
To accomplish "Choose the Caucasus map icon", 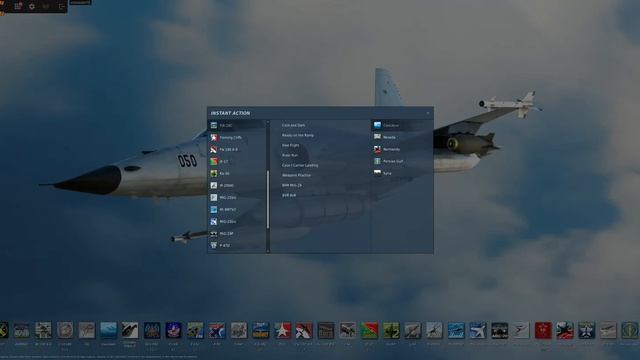I will 377,125.
